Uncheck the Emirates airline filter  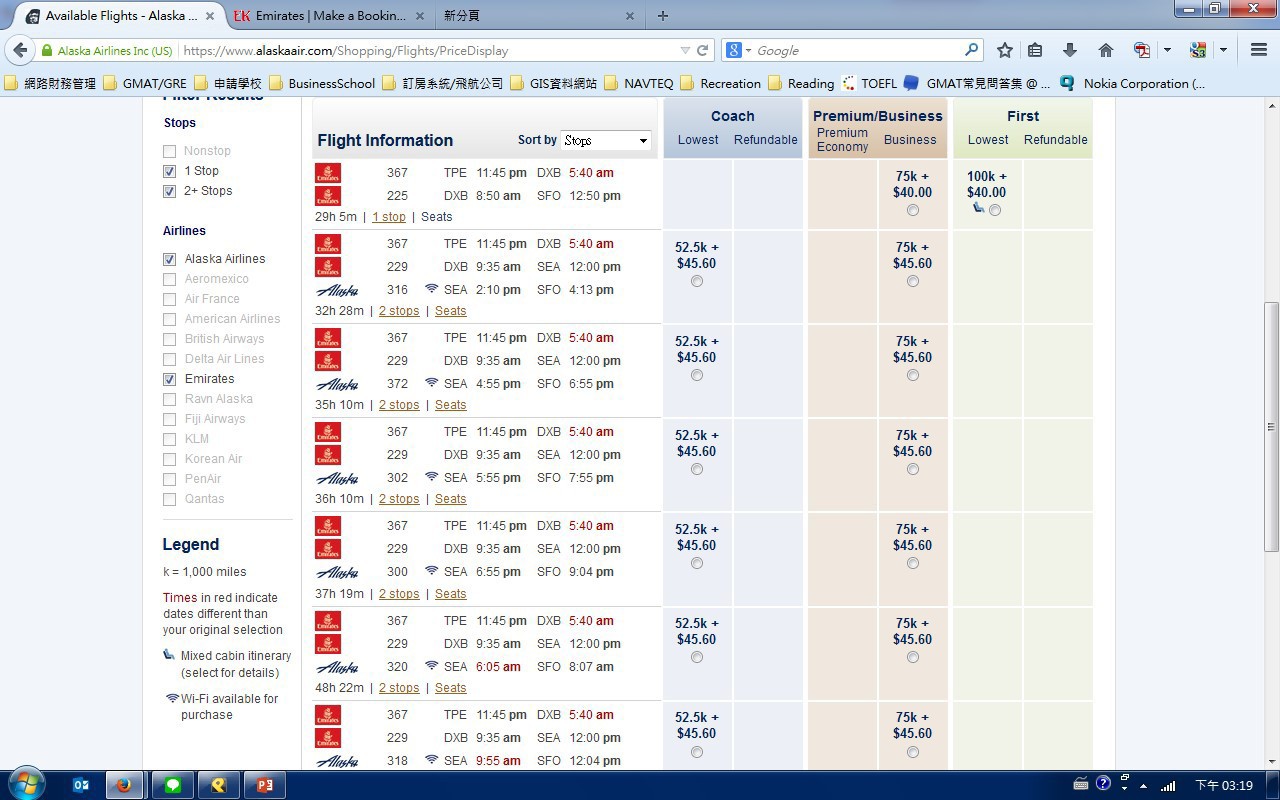[x=169, y=379]
